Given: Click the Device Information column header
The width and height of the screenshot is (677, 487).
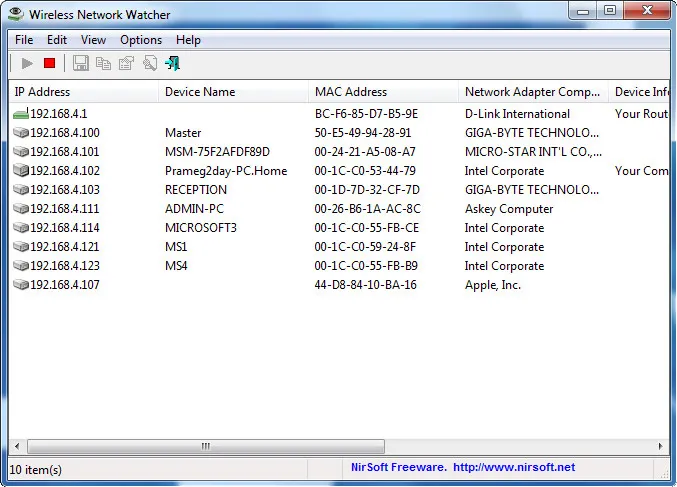Looking at the screenshot, I should [639, 92].
